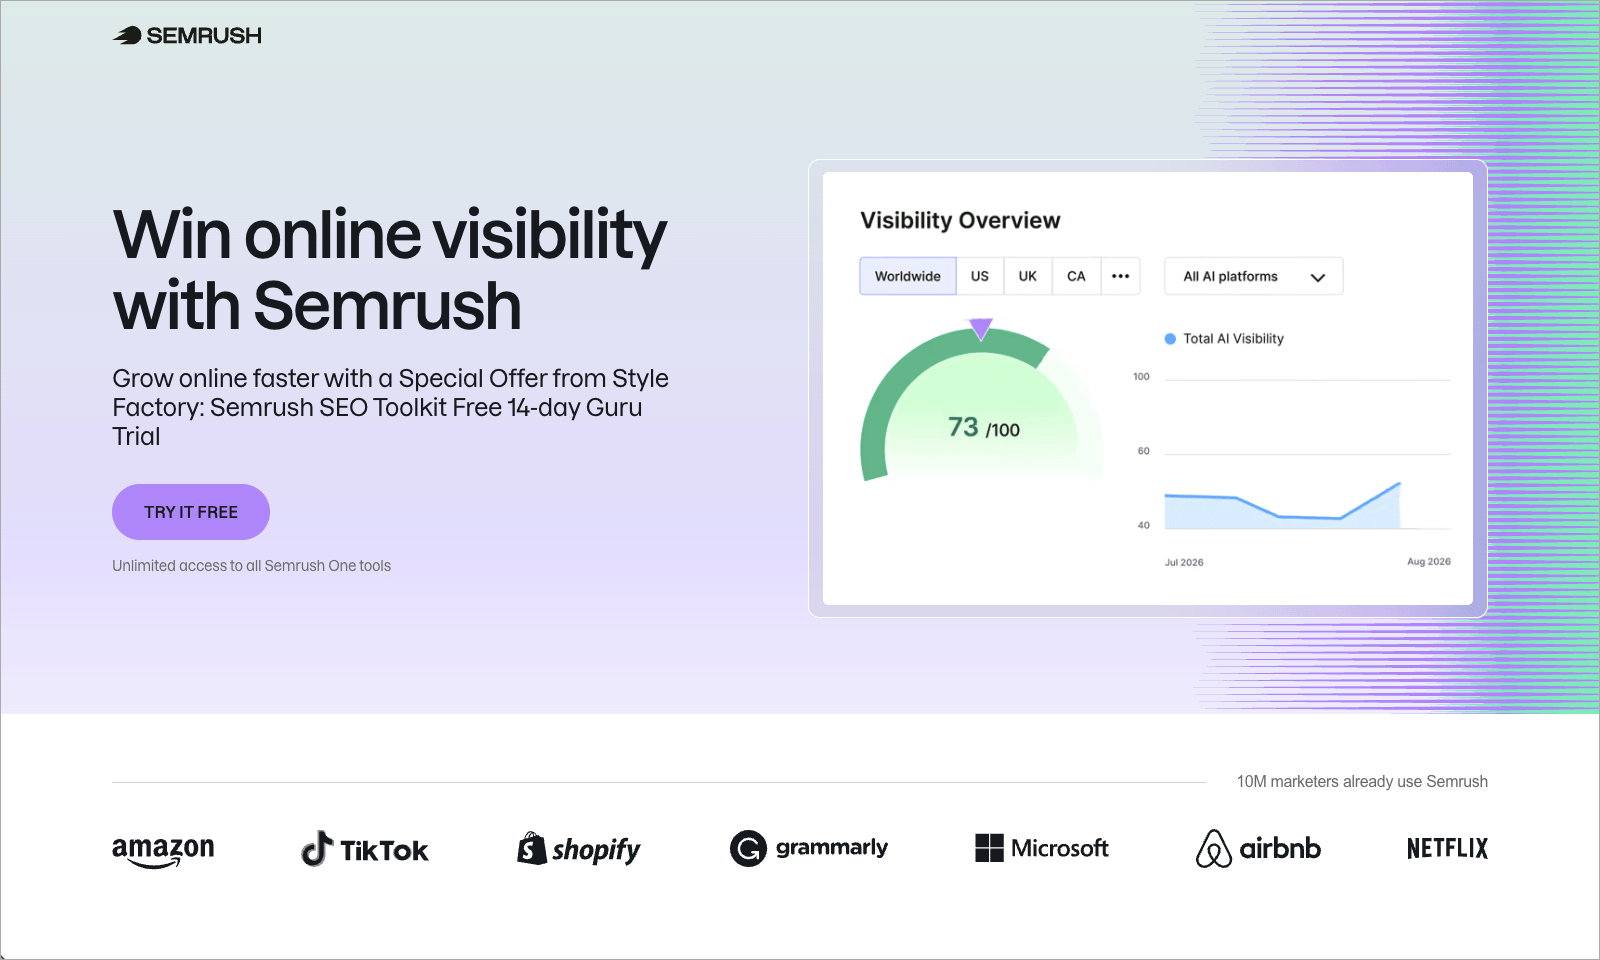Click the purple gauge pointer marker
Screen dimensions: 1600x960
(981, 329)
